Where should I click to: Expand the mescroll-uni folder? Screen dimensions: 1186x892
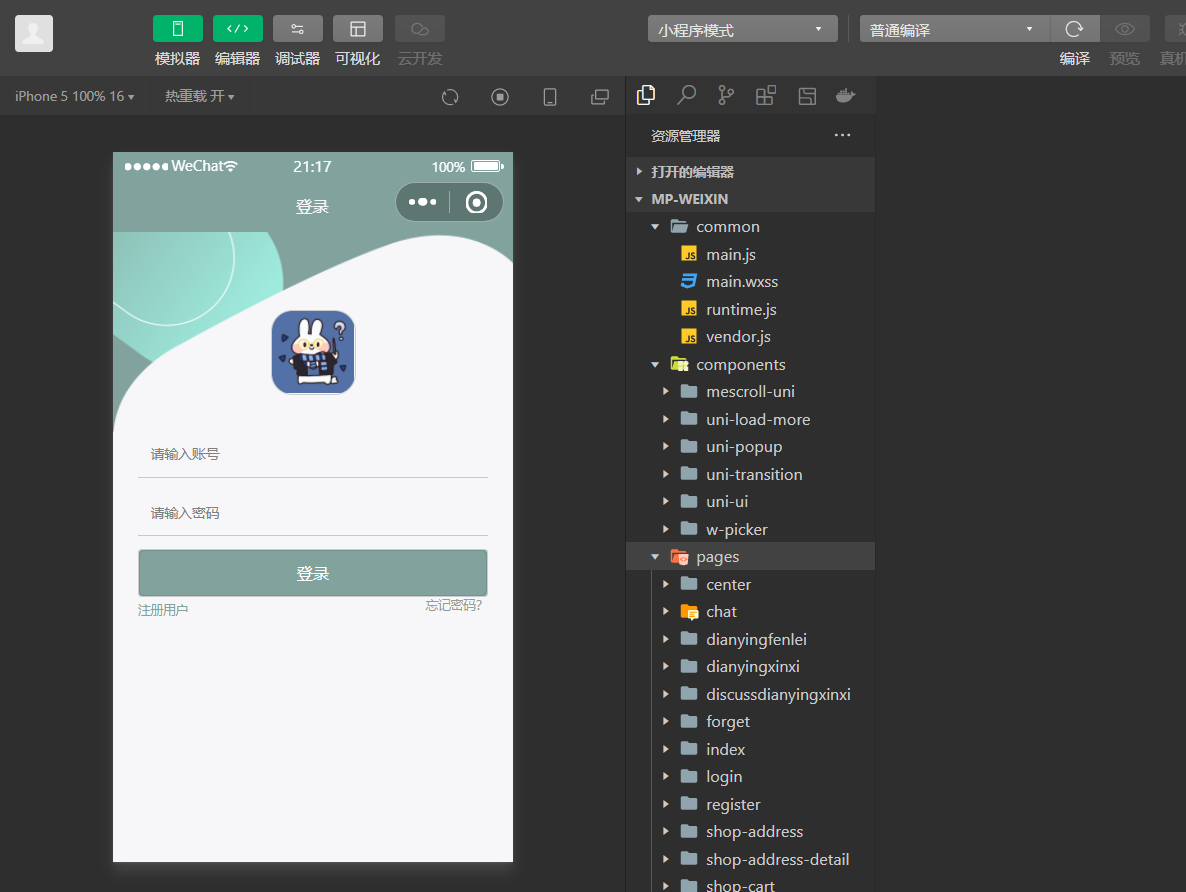pyautogui.click(x=750, y=392)
